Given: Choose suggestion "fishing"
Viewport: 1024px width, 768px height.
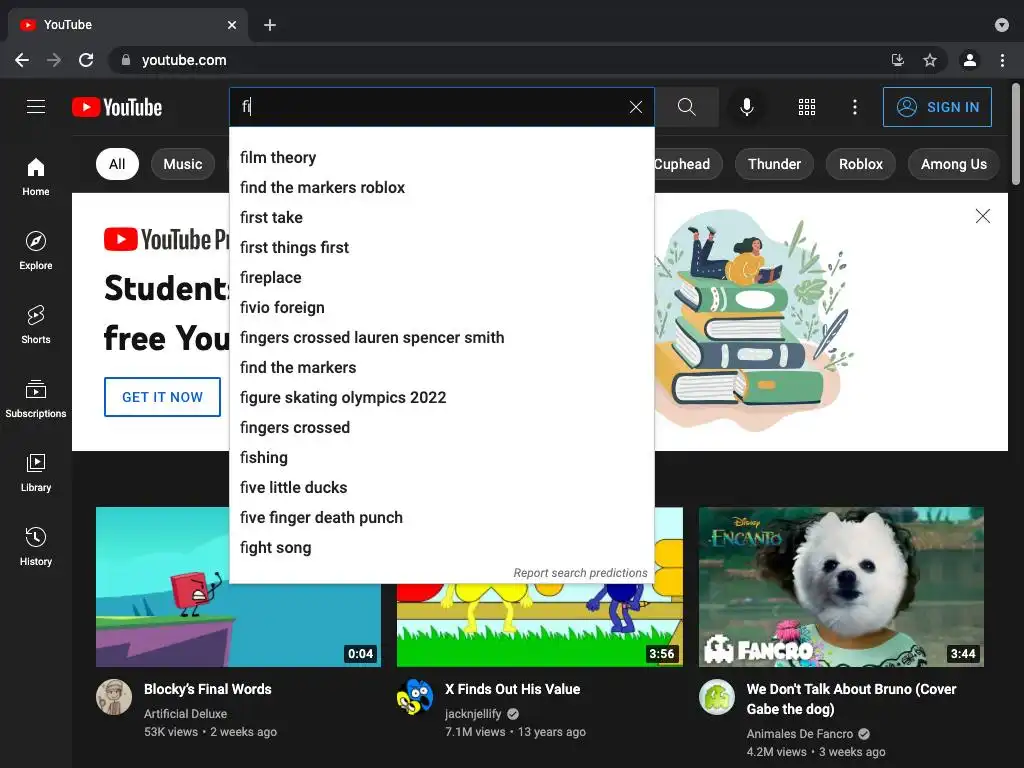Looking at the screenshot, I should (442, 458).
